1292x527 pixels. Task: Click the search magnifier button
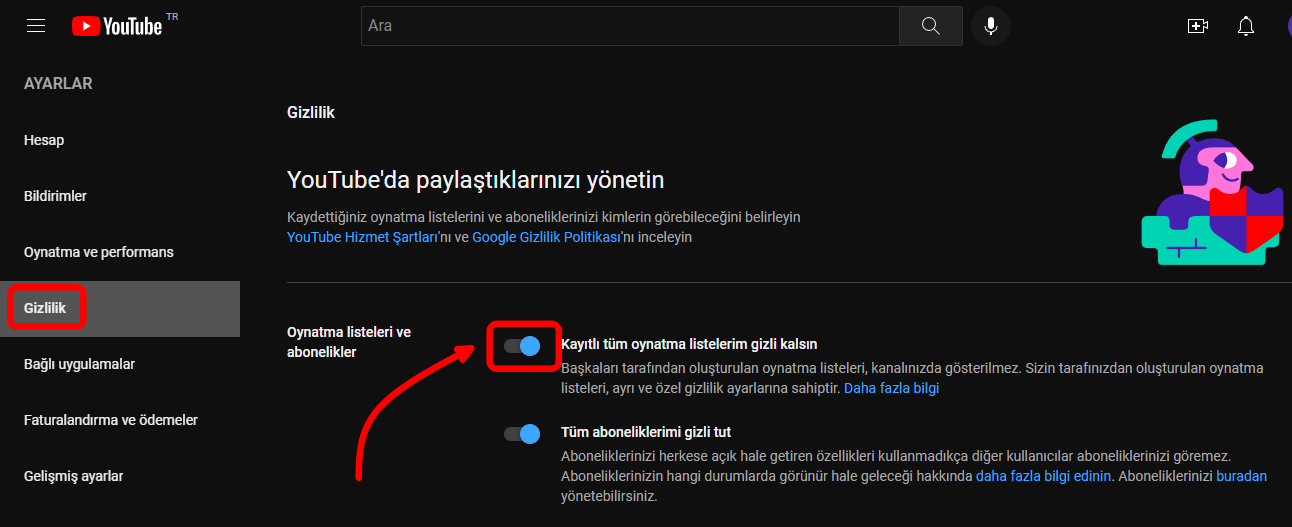pos(931,26)
